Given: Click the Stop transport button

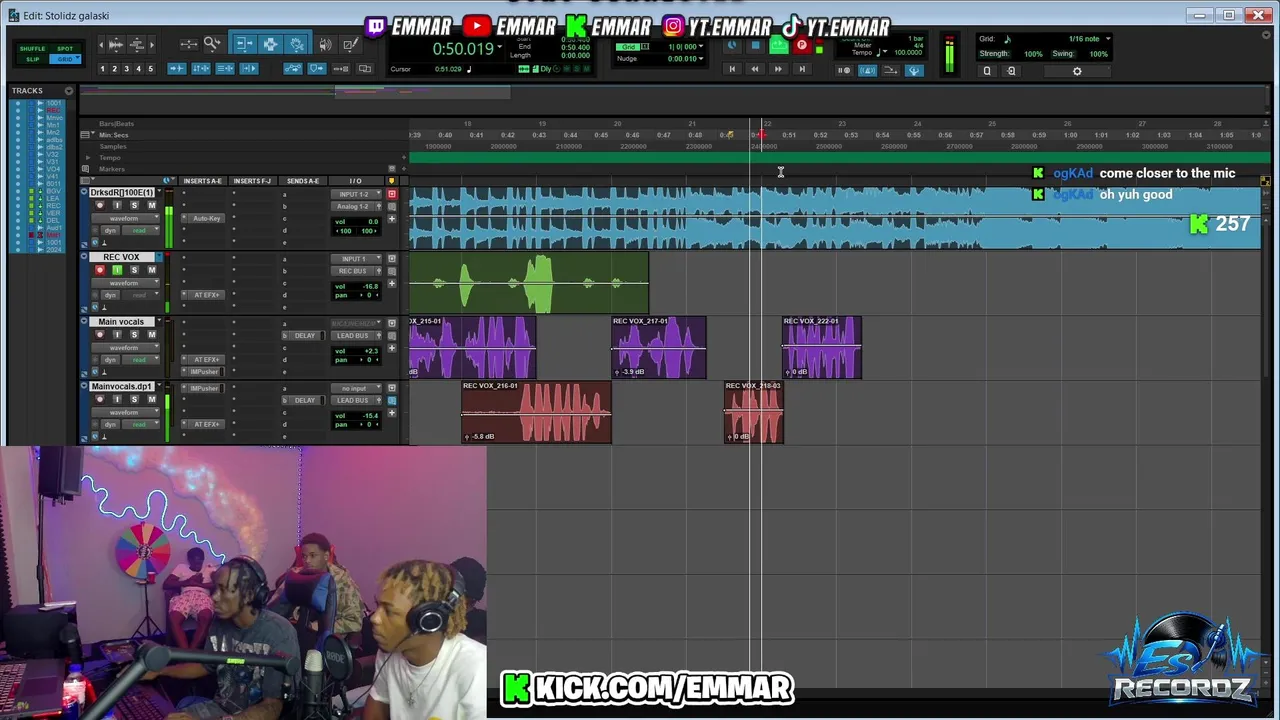Looking at the screenshot, I should (755, 45).
